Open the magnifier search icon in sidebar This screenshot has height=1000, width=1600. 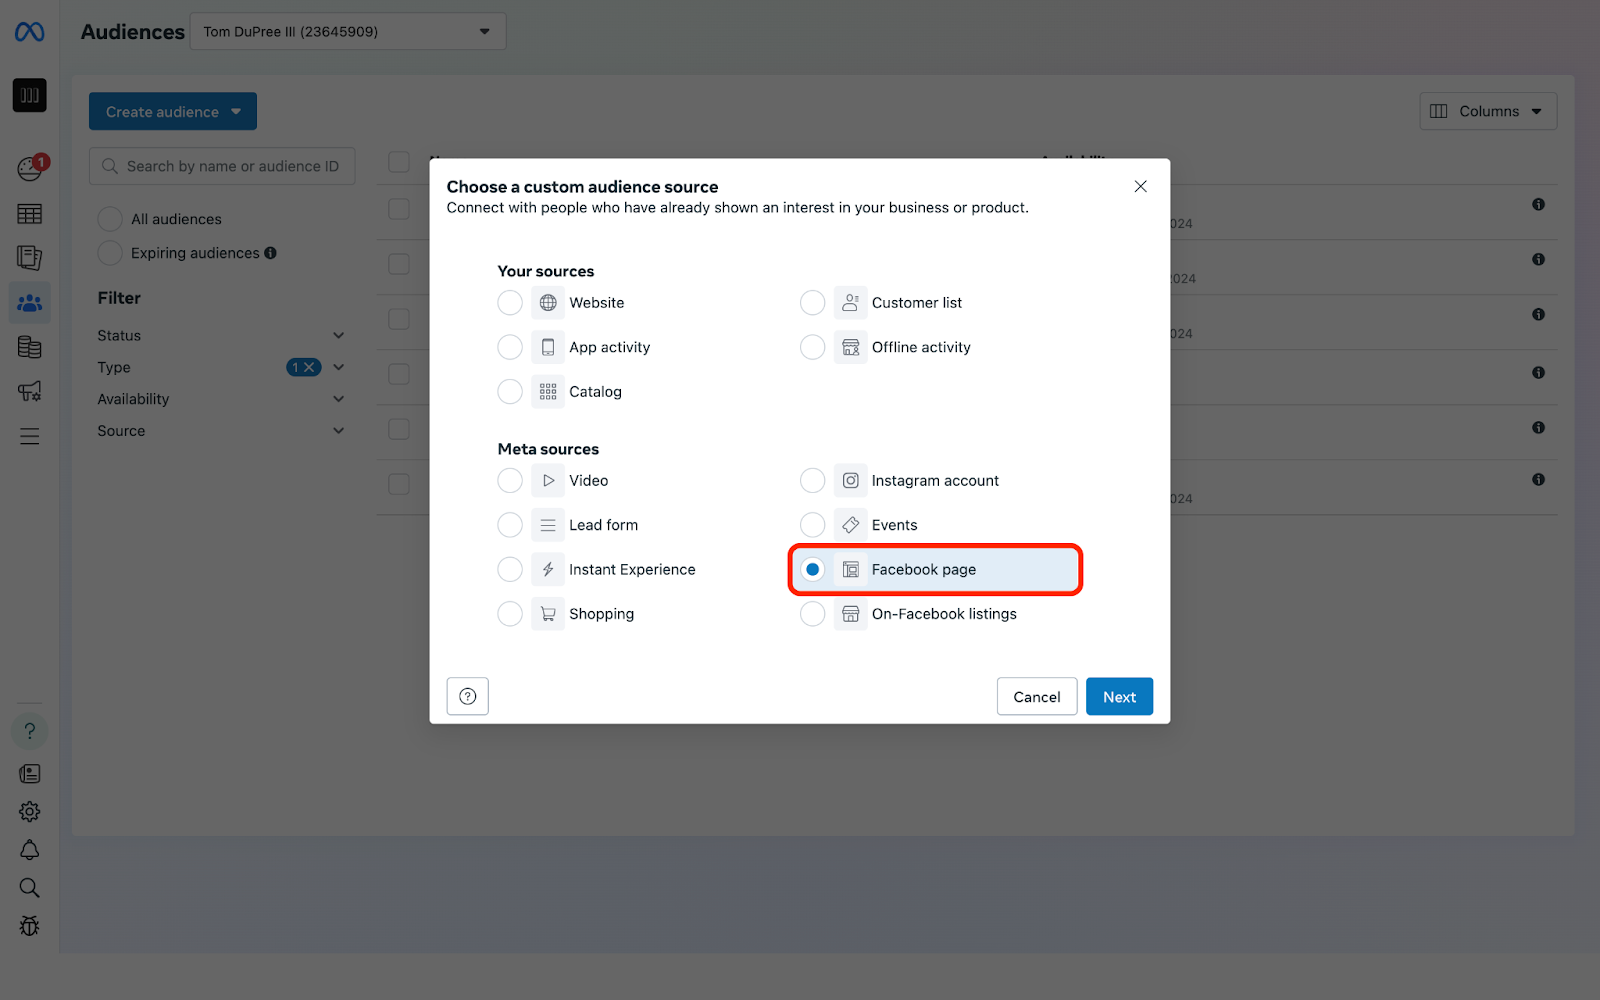coord(29,888)
